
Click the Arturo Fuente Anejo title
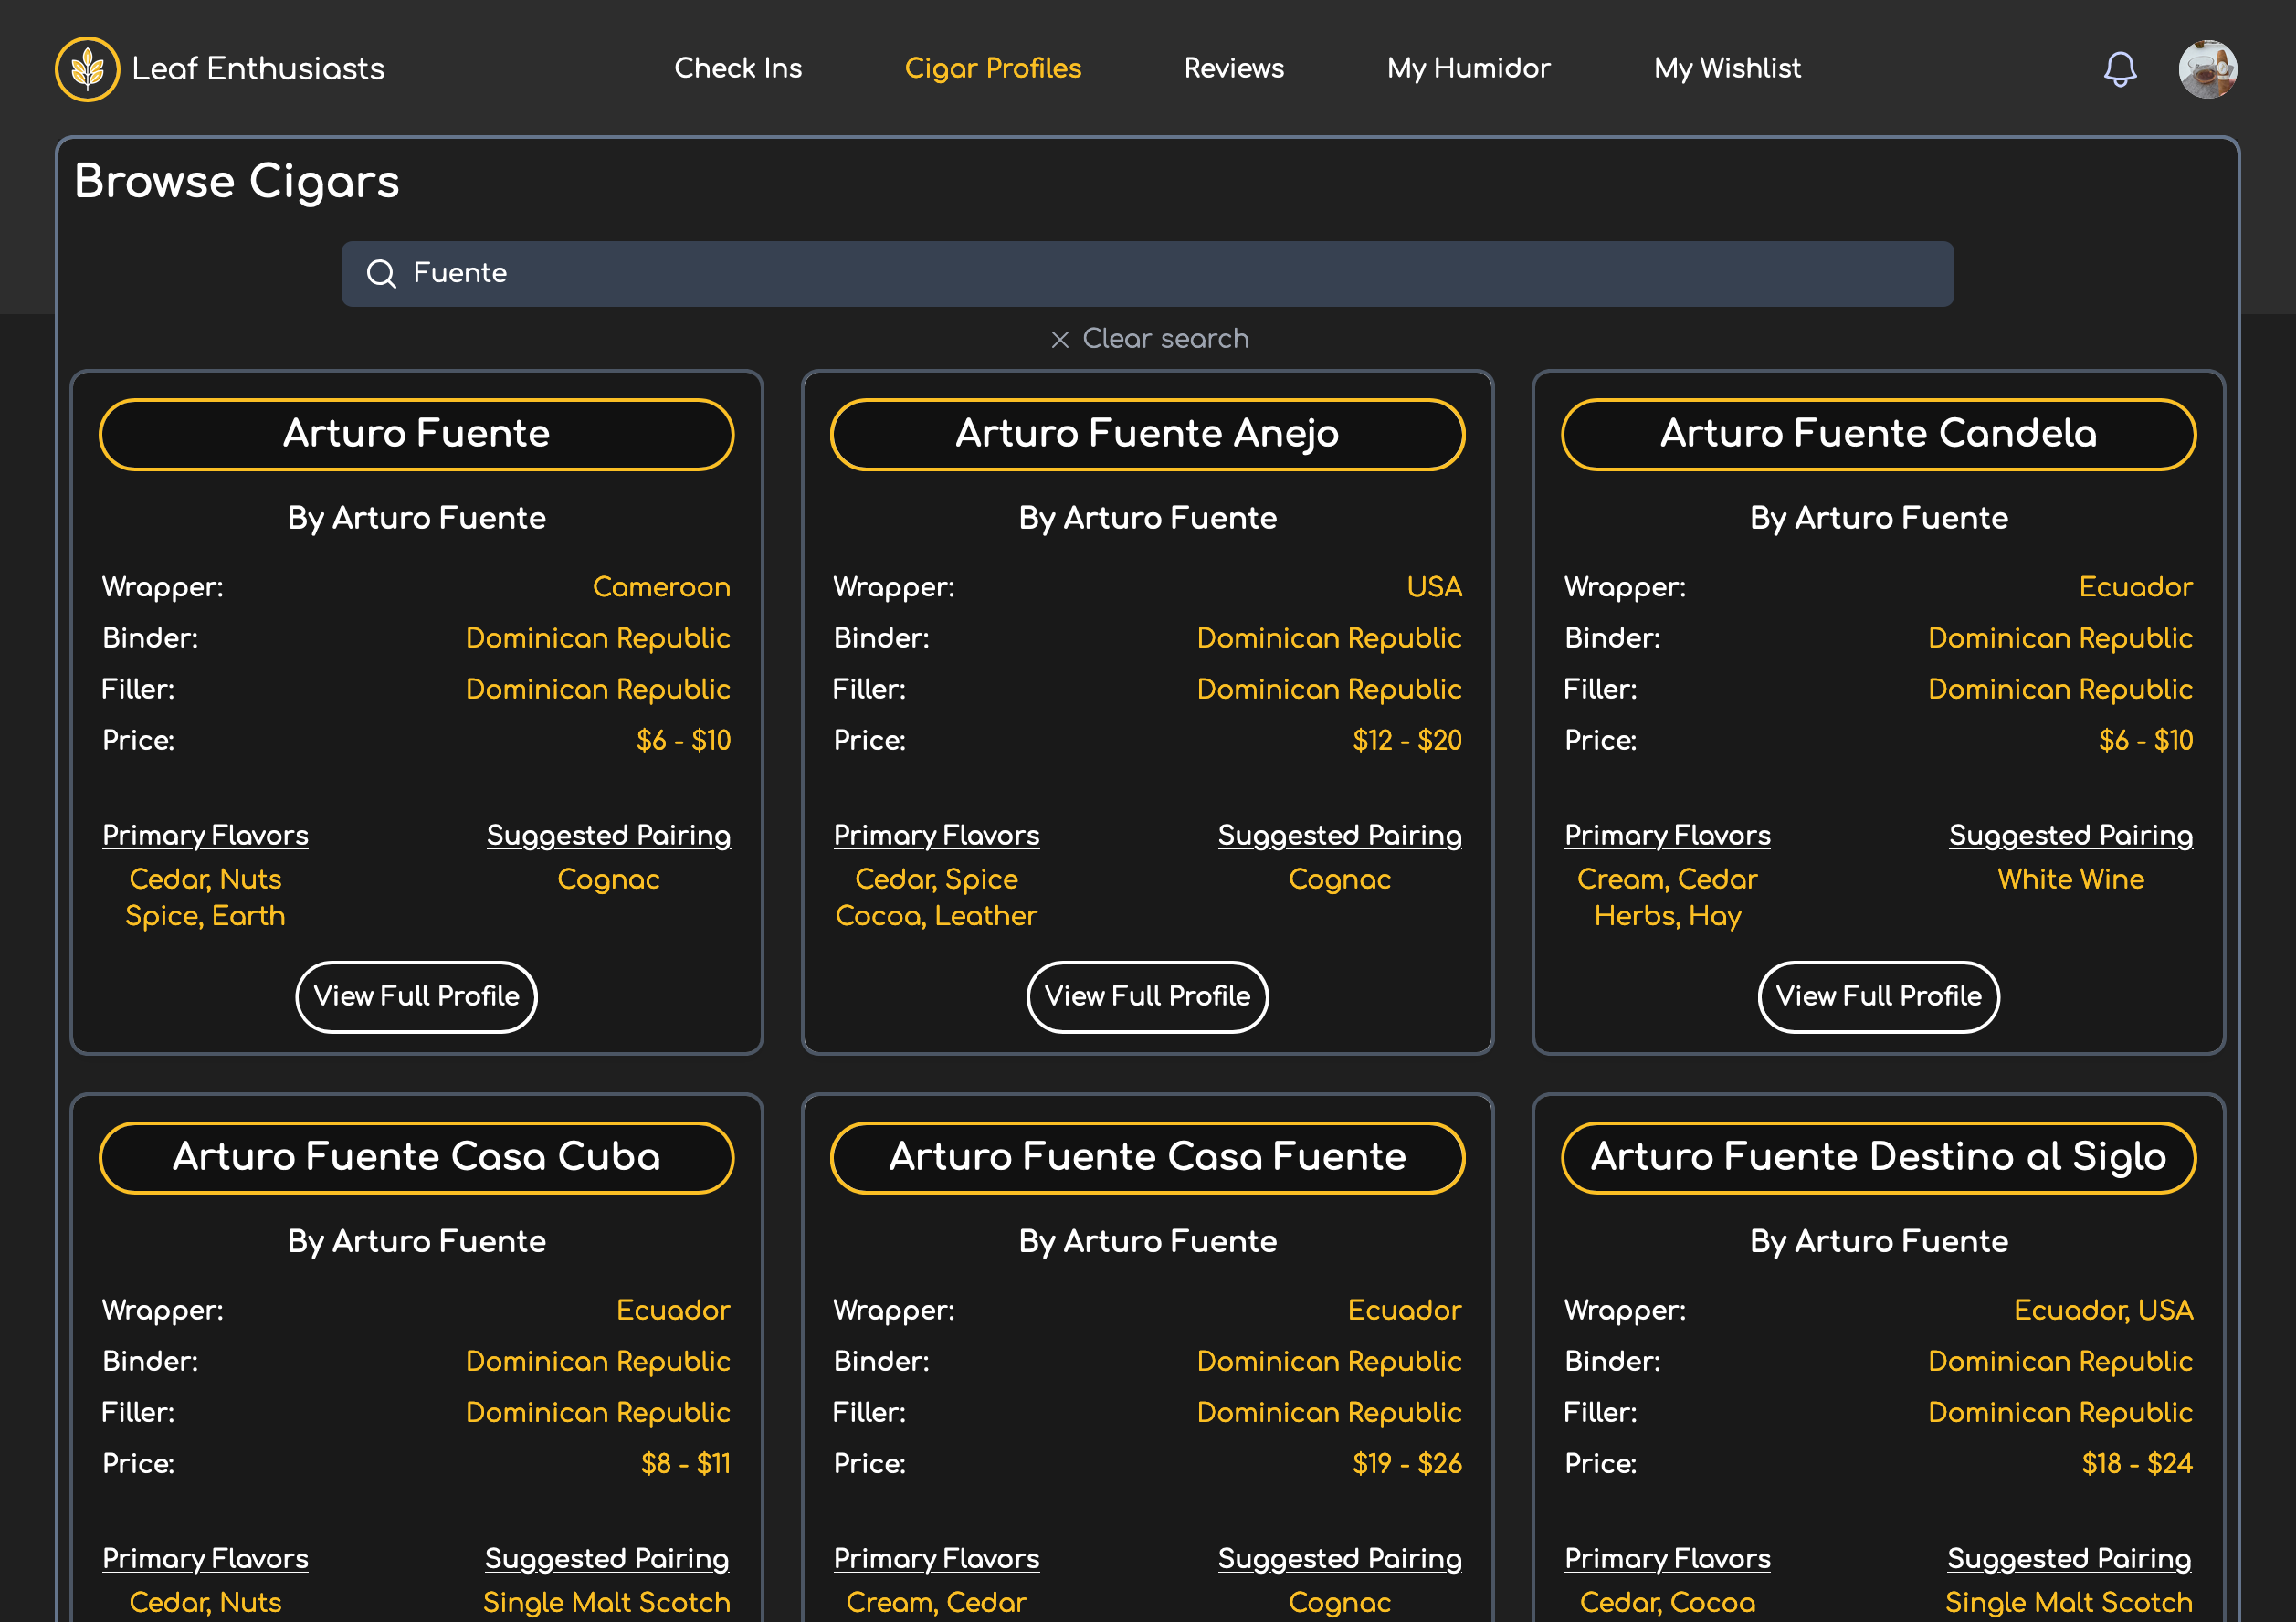(x=1147, y=434)
